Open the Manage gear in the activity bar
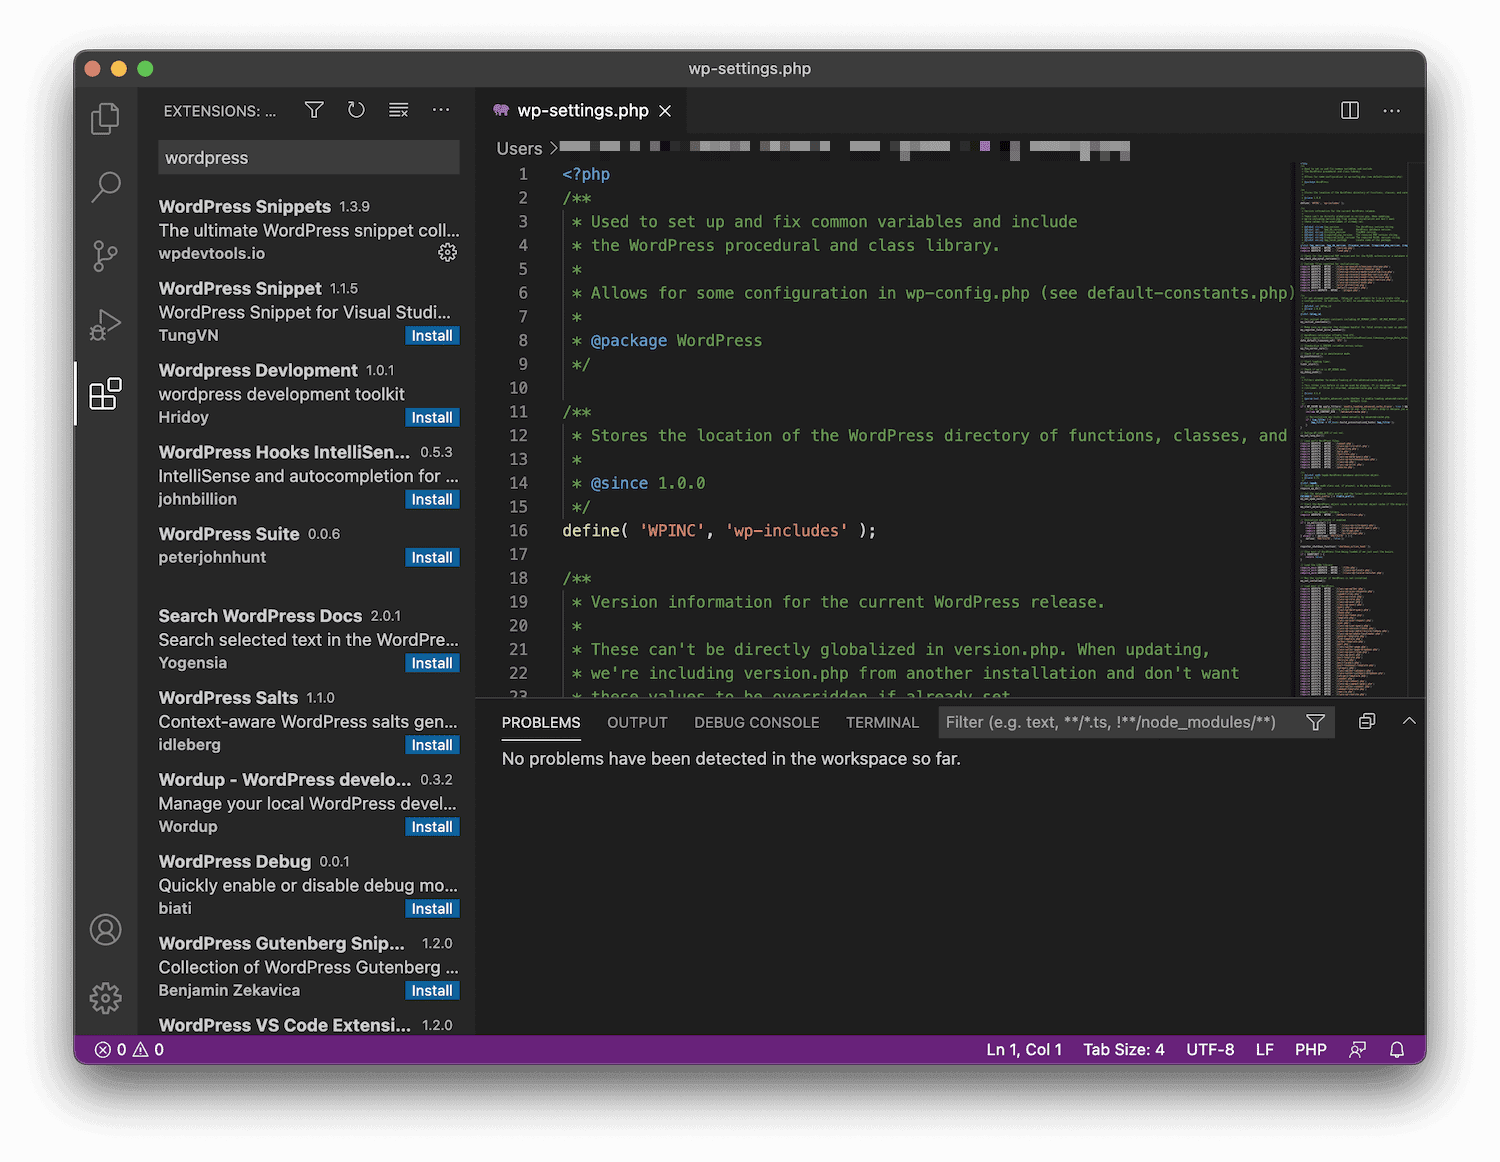The height and width of the screenshot is (1162, 1500). (x=105, y=997)
